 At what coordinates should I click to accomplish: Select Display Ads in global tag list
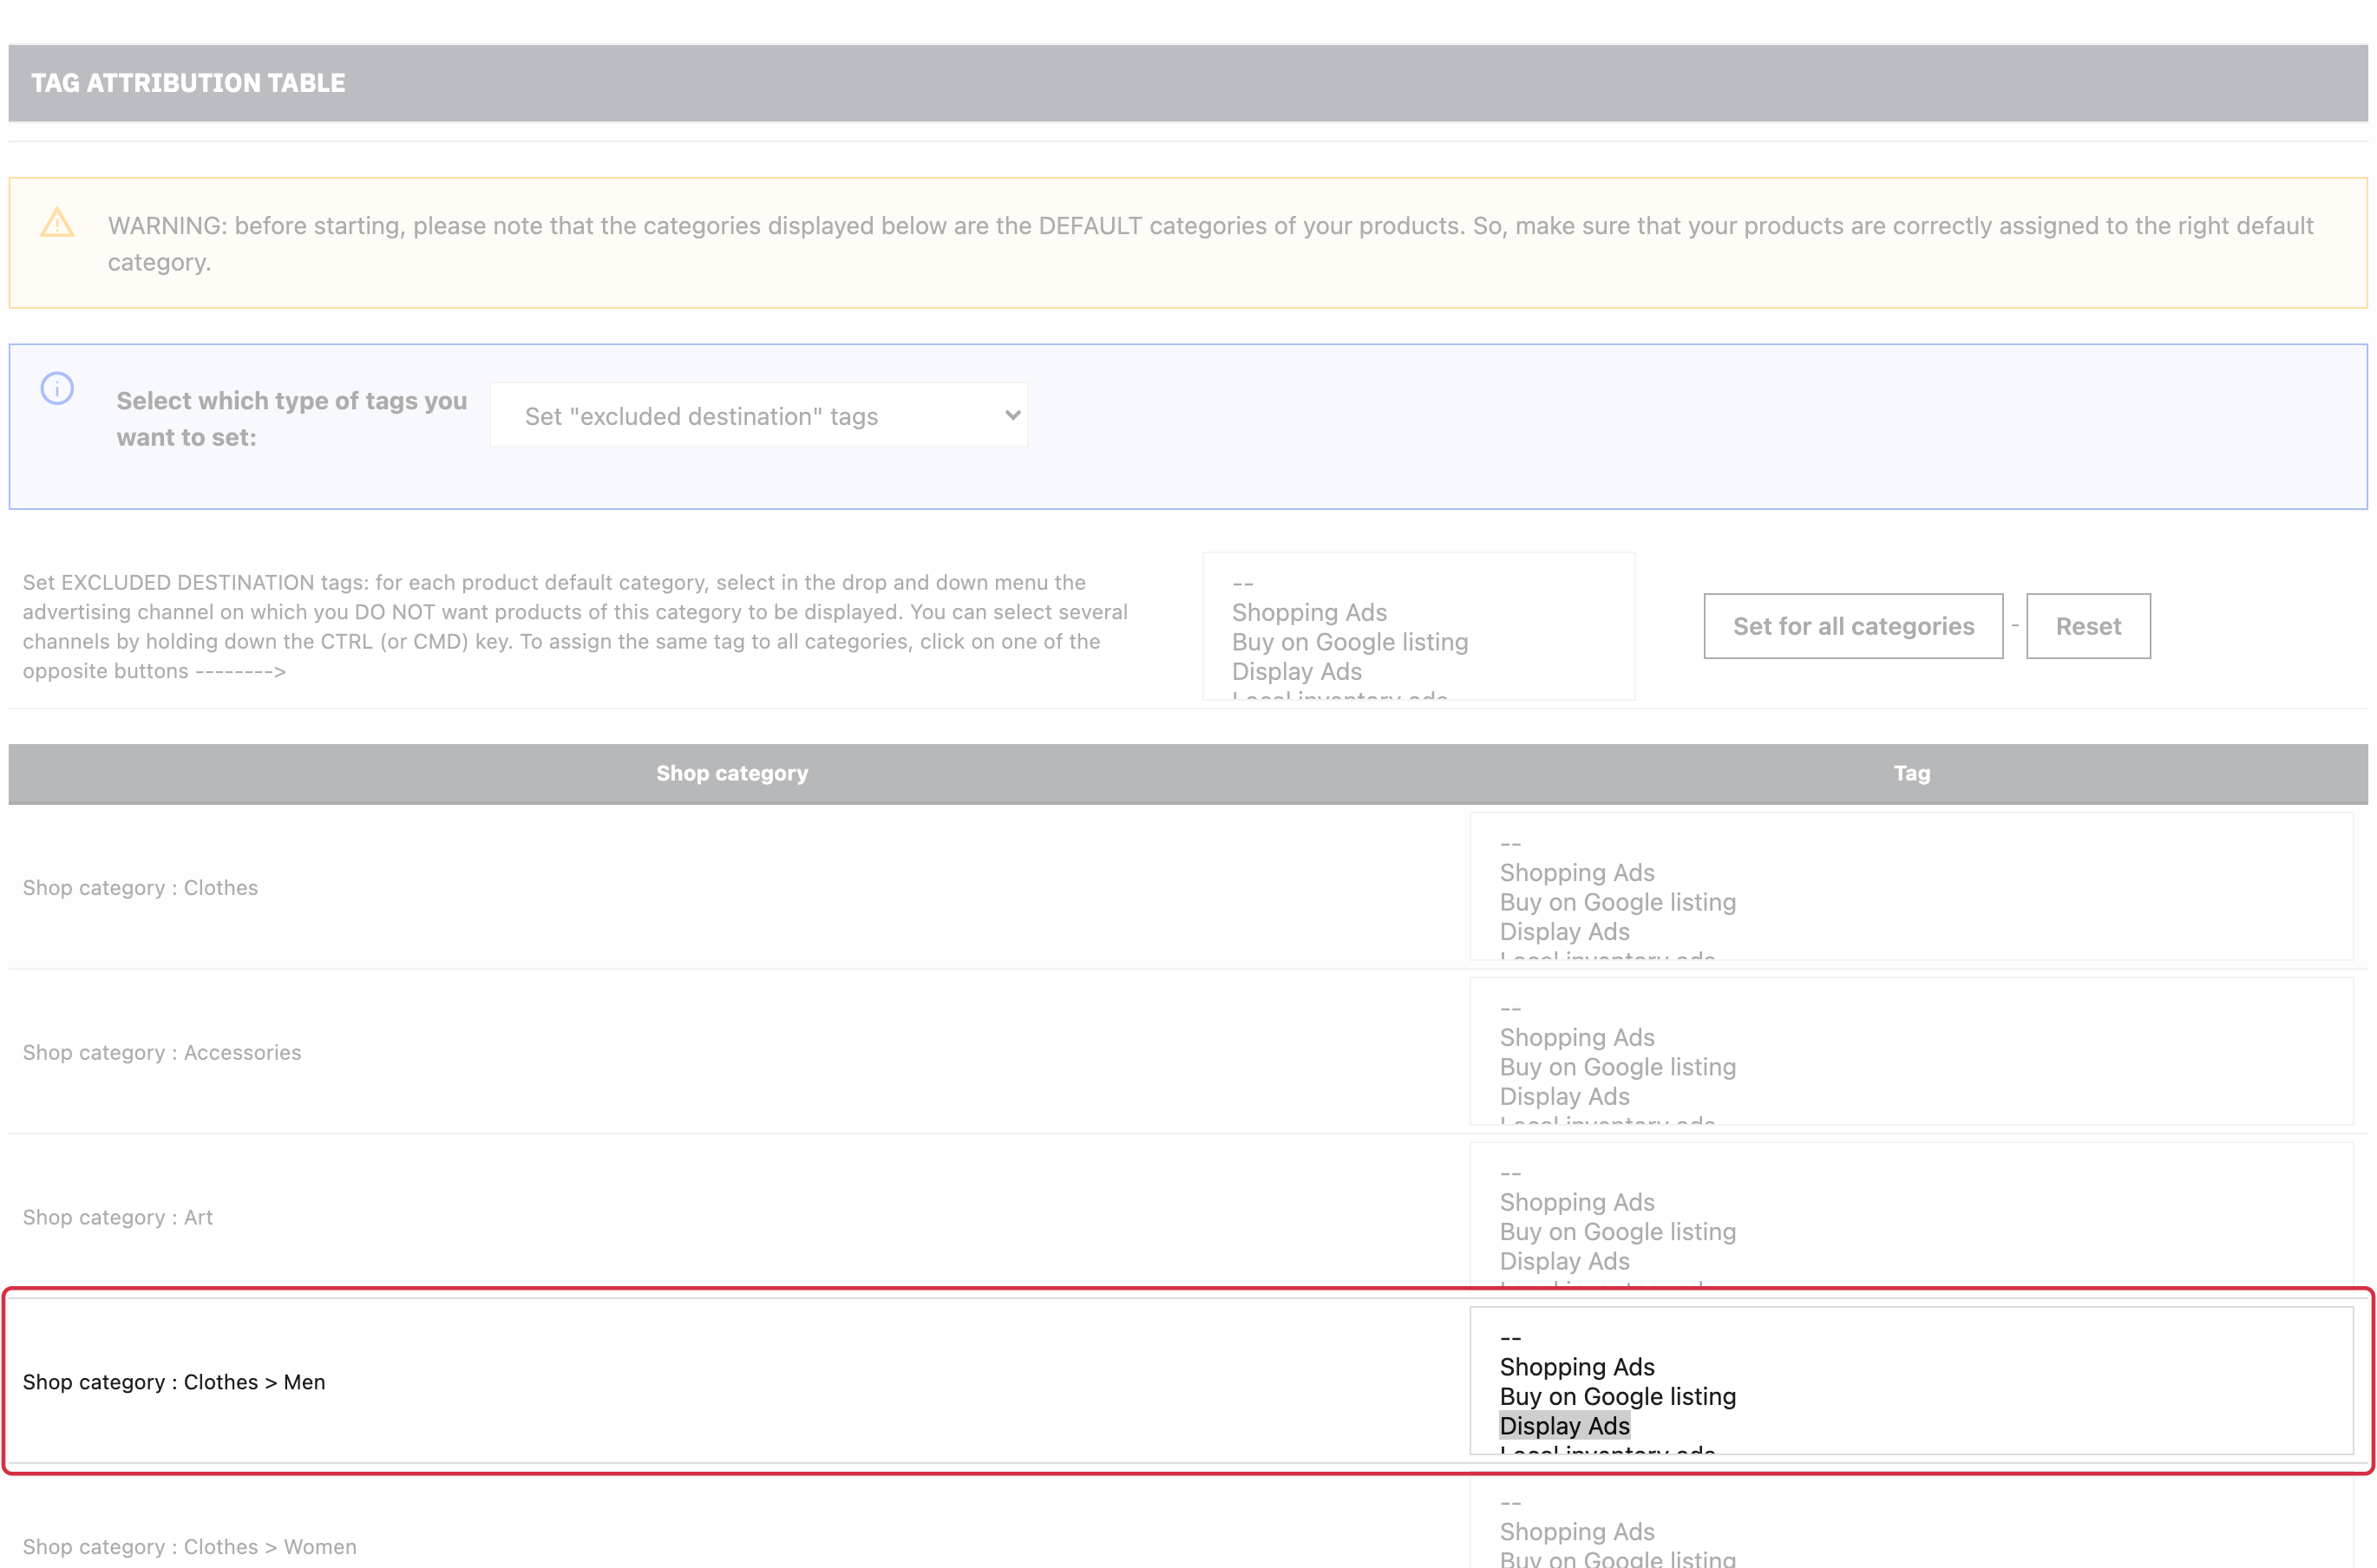(1296, 671)
